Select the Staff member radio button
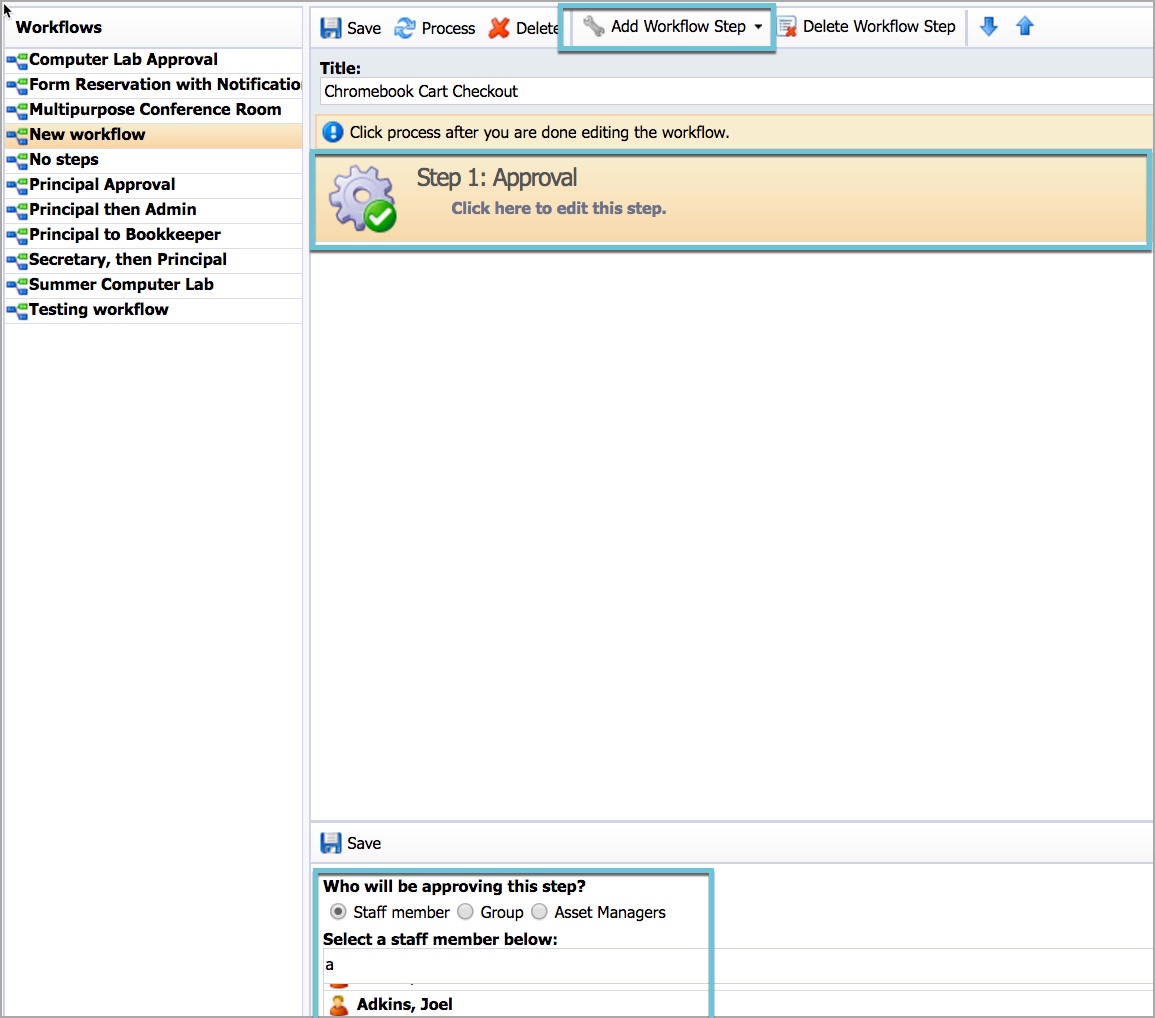Viewport: 1155px width, 1018px height. coord(338,912)
